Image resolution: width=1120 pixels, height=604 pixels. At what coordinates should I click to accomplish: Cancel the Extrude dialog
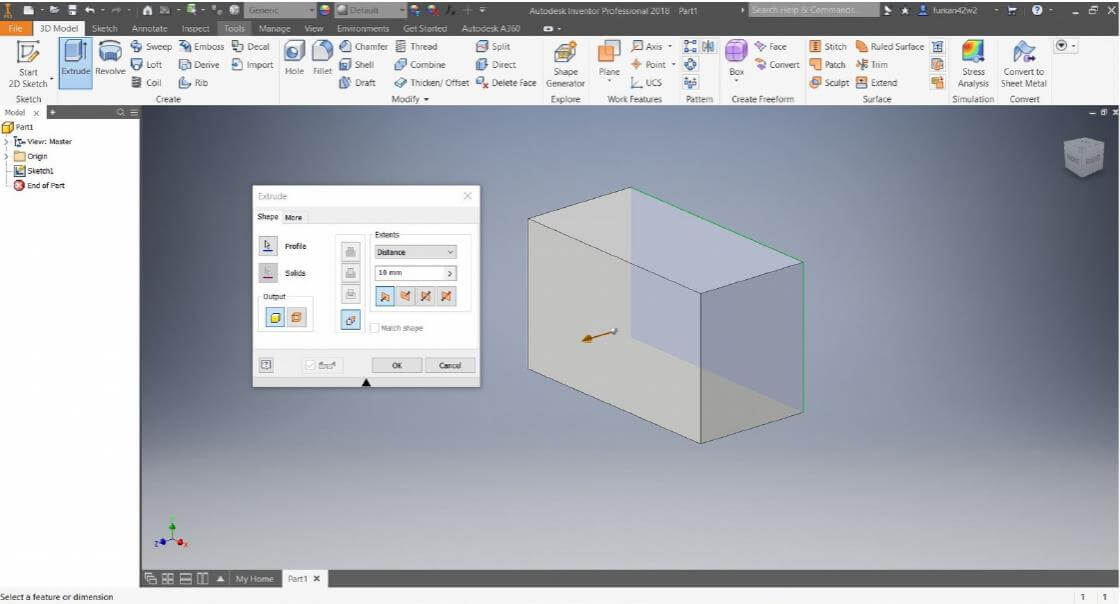click(449, 365)
